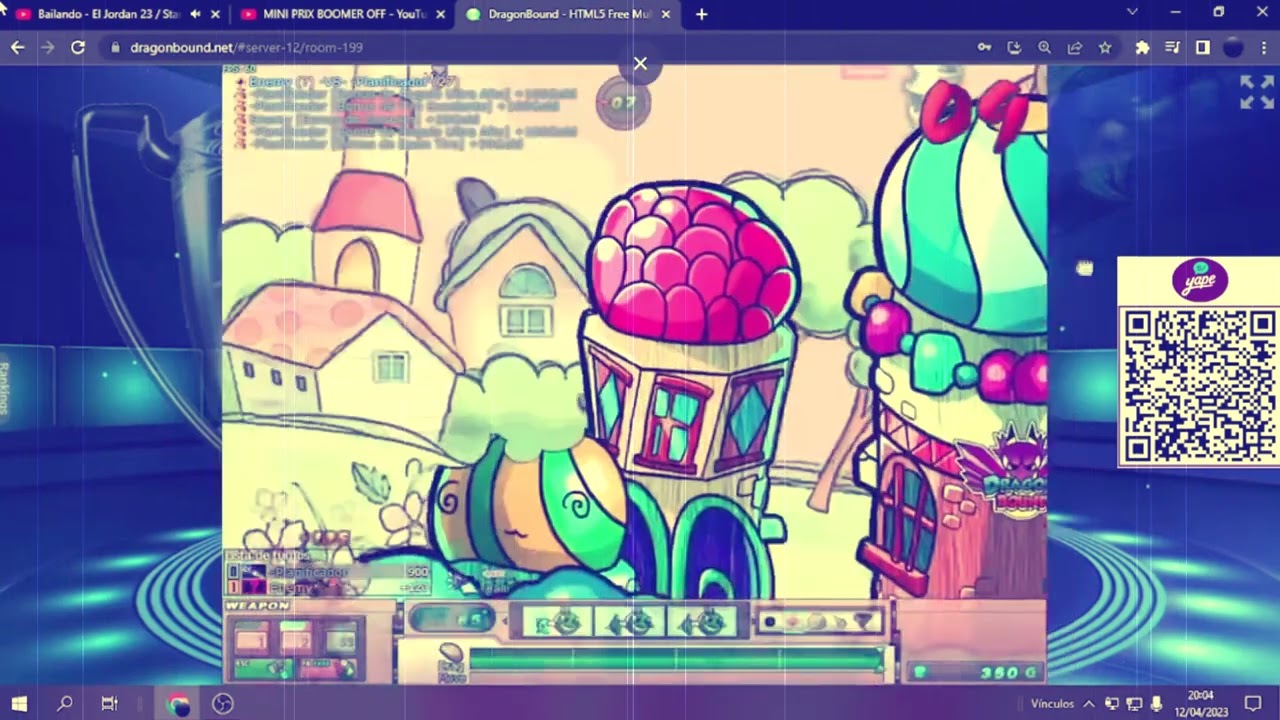The height and width of the screenshot is (720, 1280).
Task: Bookmark this tab with the star
Action: click(1104, 47)
